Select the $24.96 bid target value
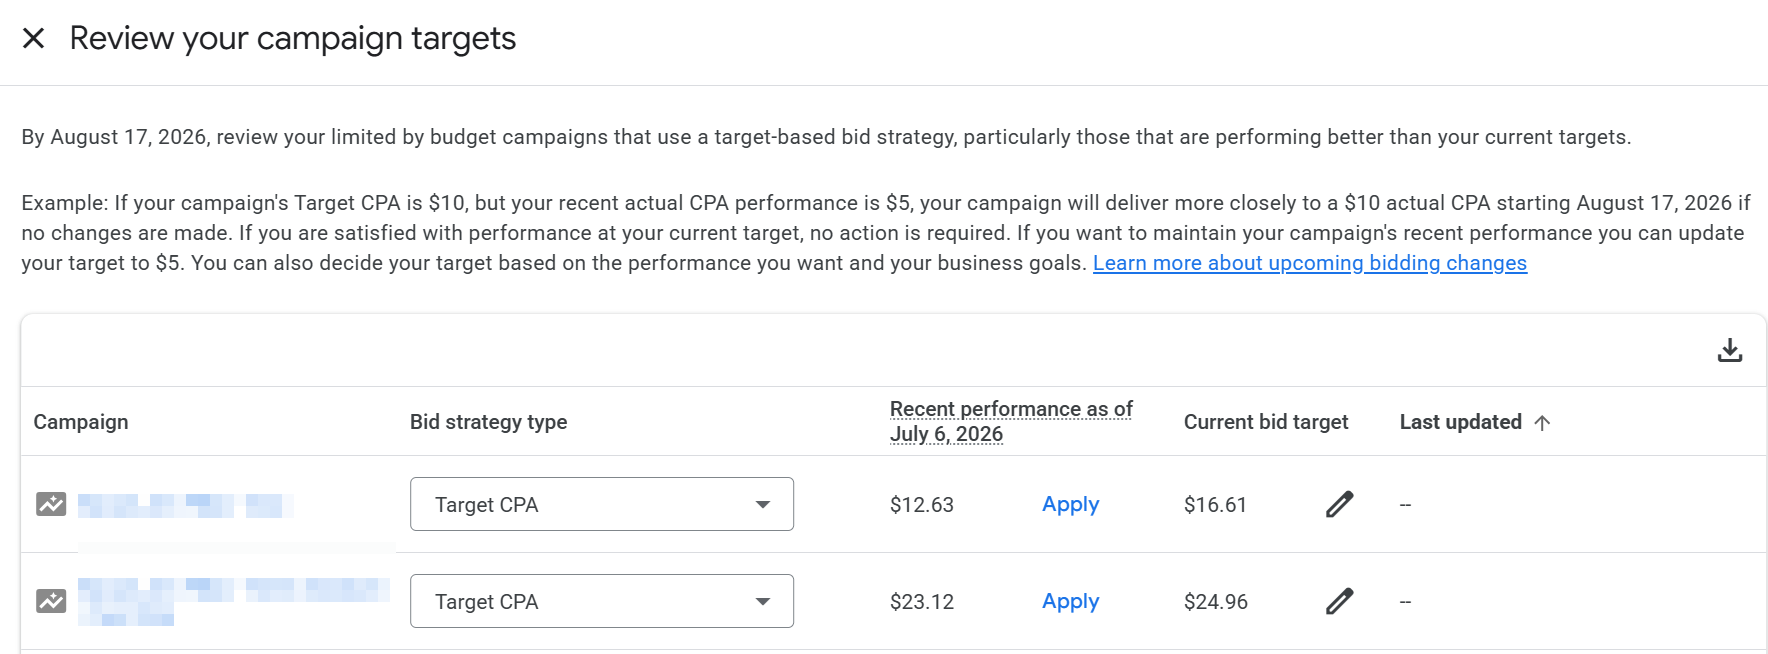 coord(1216,602)
